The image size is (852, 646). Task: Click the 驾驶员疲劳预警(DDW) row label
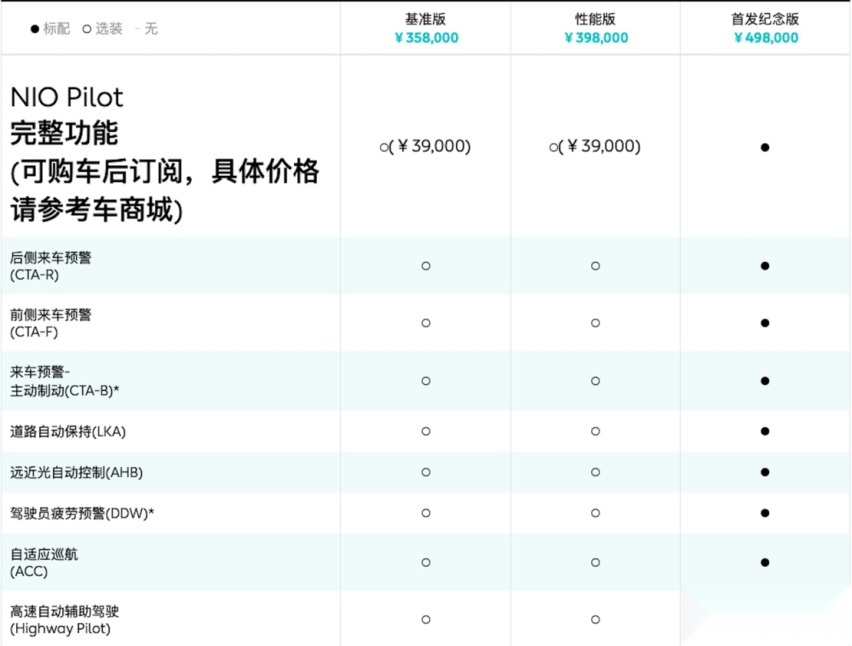[82, 513]
